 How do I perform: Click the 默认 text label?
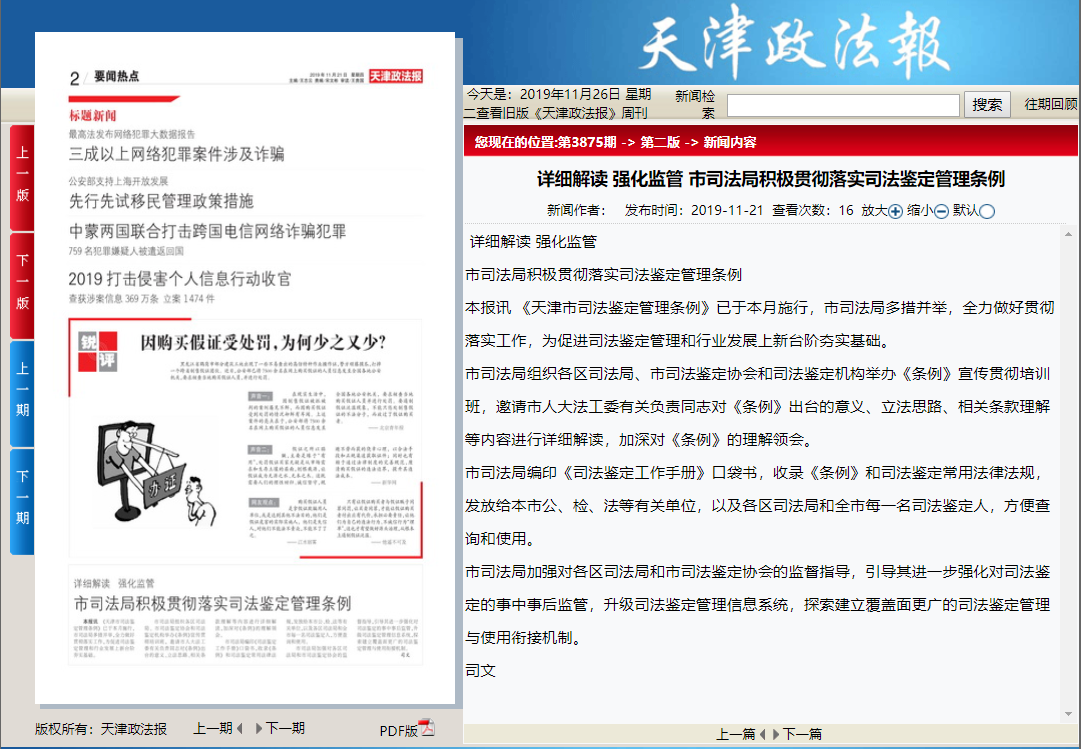click(x=966, y=210)
